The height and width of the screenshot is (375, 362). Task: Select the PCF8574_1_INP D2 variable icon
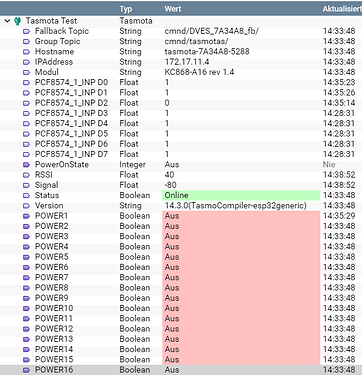[26, 104]
